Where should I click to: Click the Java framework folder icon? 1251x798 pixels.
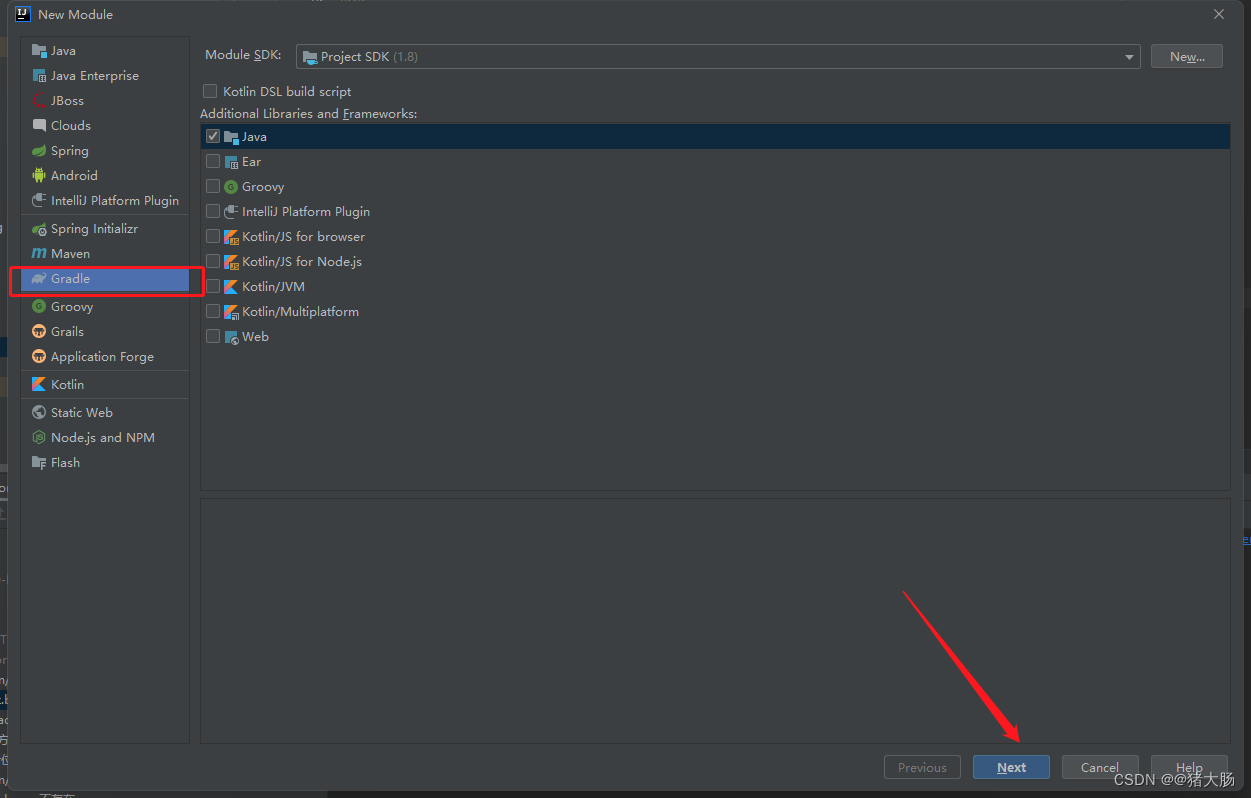[232, 137]
